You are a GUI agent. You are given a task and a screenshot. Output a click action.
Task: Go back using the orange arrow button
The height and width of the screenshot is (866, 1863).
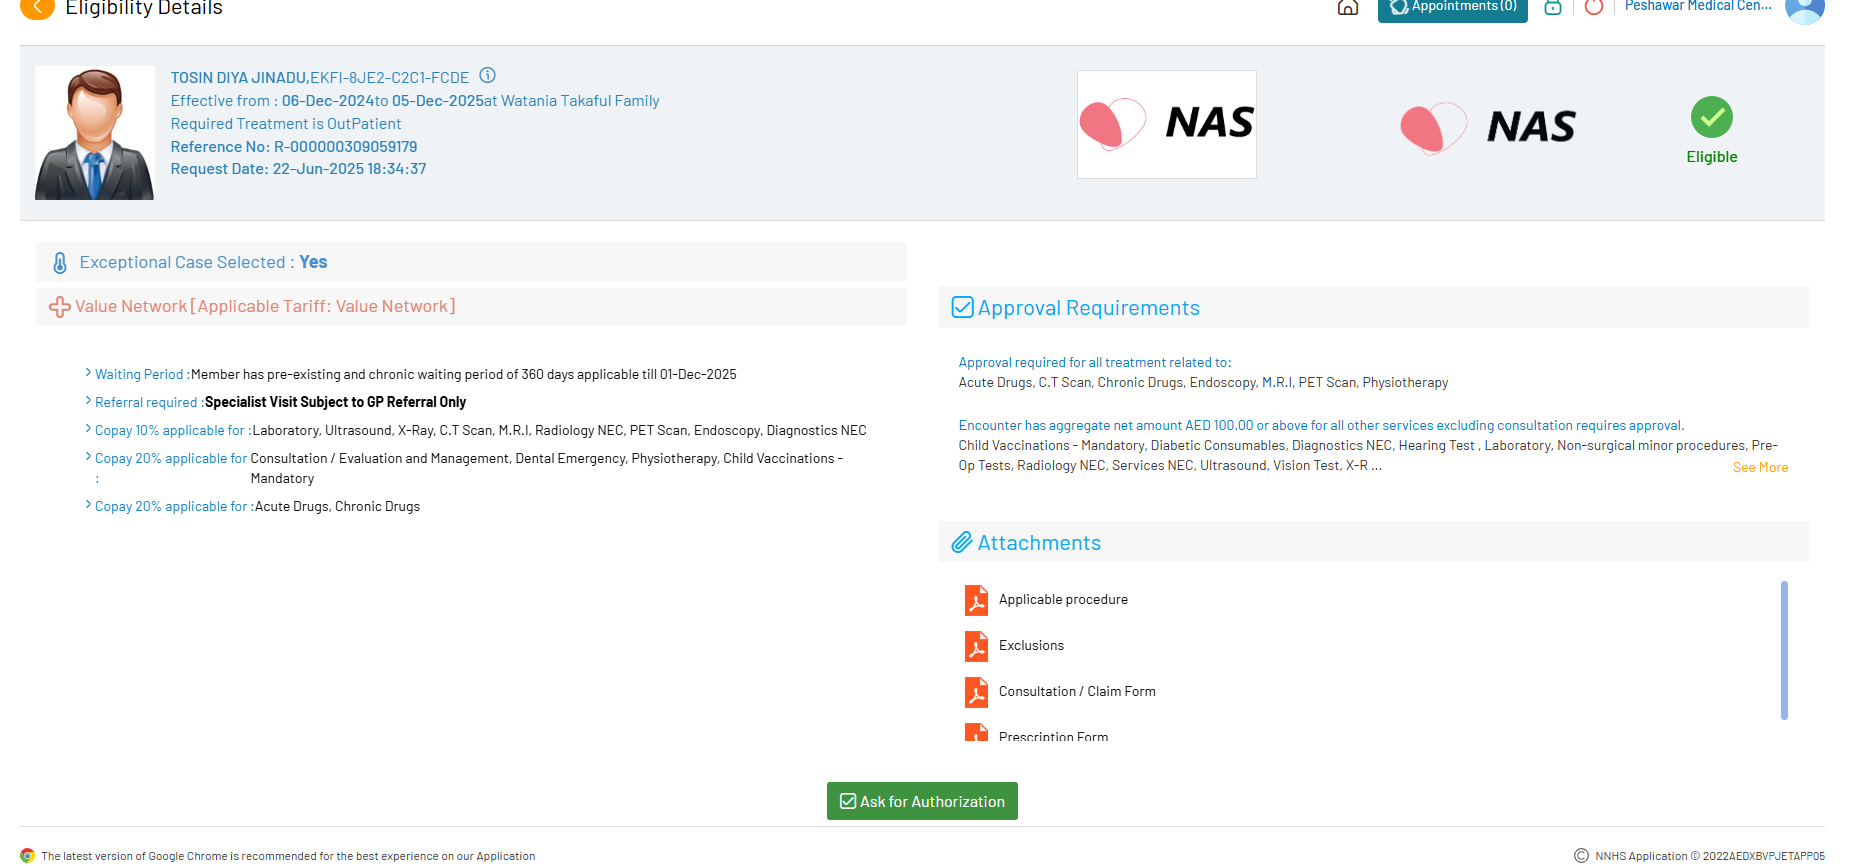pos(37,8)
